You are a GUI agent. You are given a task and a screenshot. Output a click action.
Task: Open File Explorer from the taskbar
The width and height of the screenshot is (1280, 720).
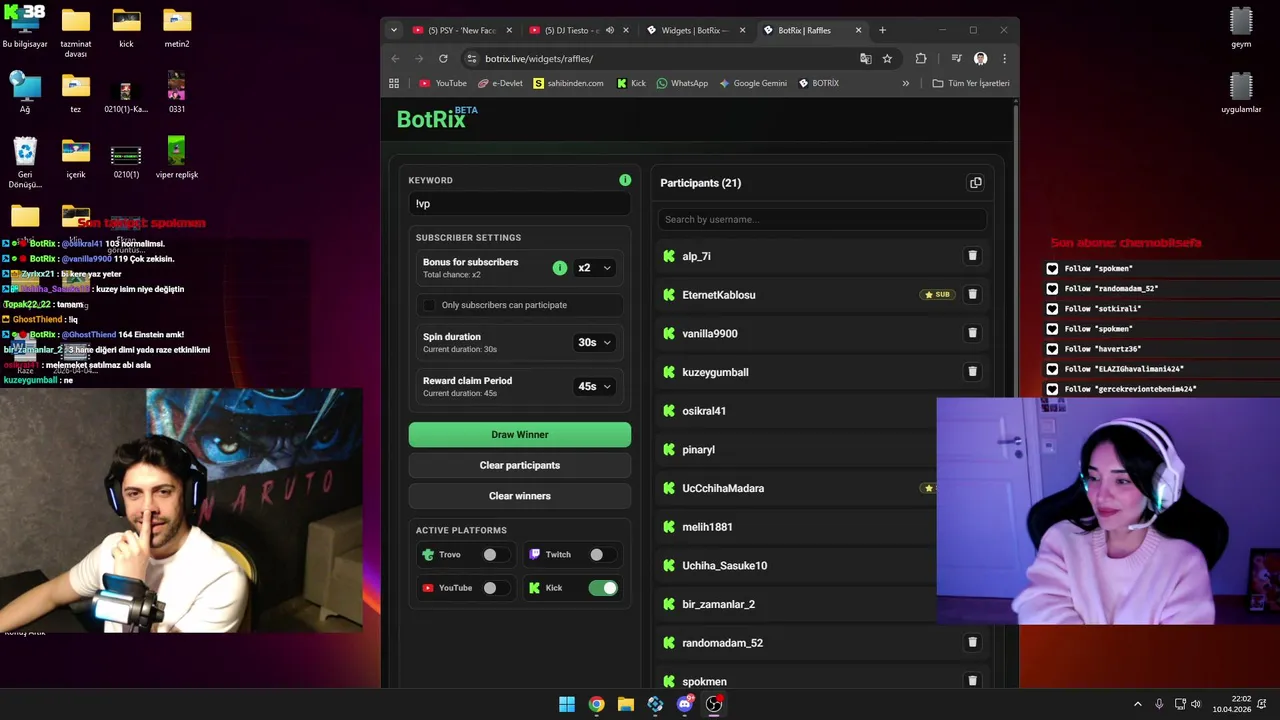(626, 704)
